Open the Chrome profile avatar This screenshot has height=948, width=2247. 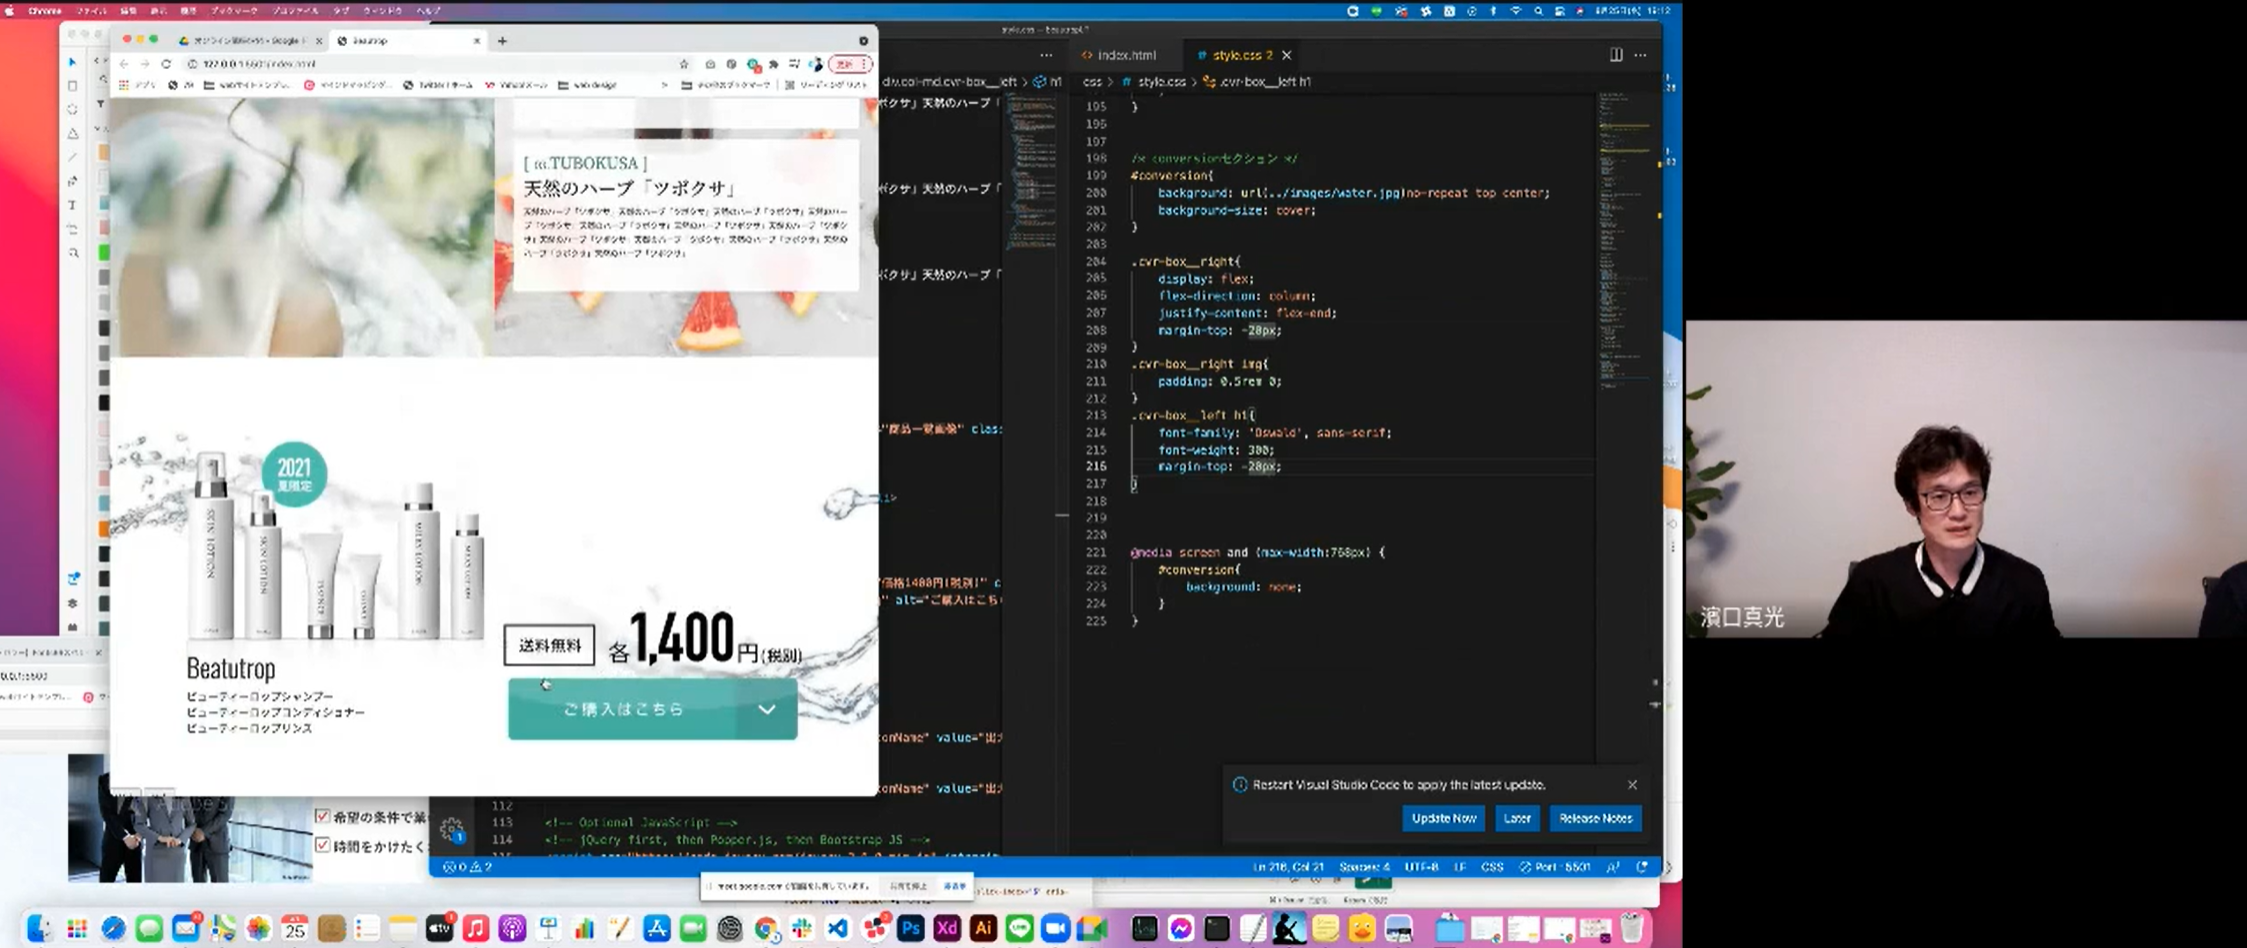(x=816, y=64)
